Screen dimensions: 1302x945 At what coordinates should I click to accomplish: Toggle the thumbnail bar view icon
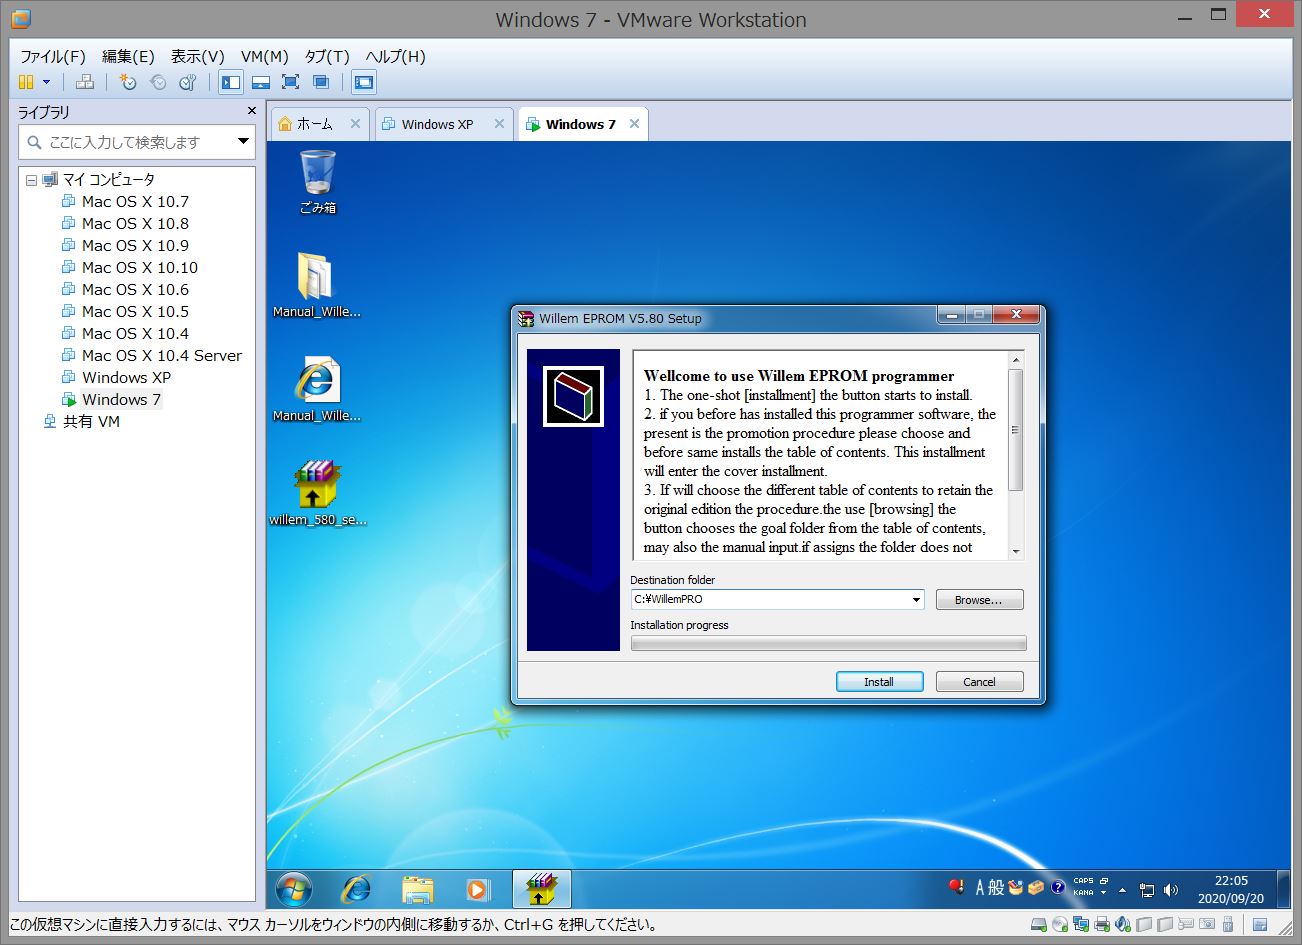[261, 82]
